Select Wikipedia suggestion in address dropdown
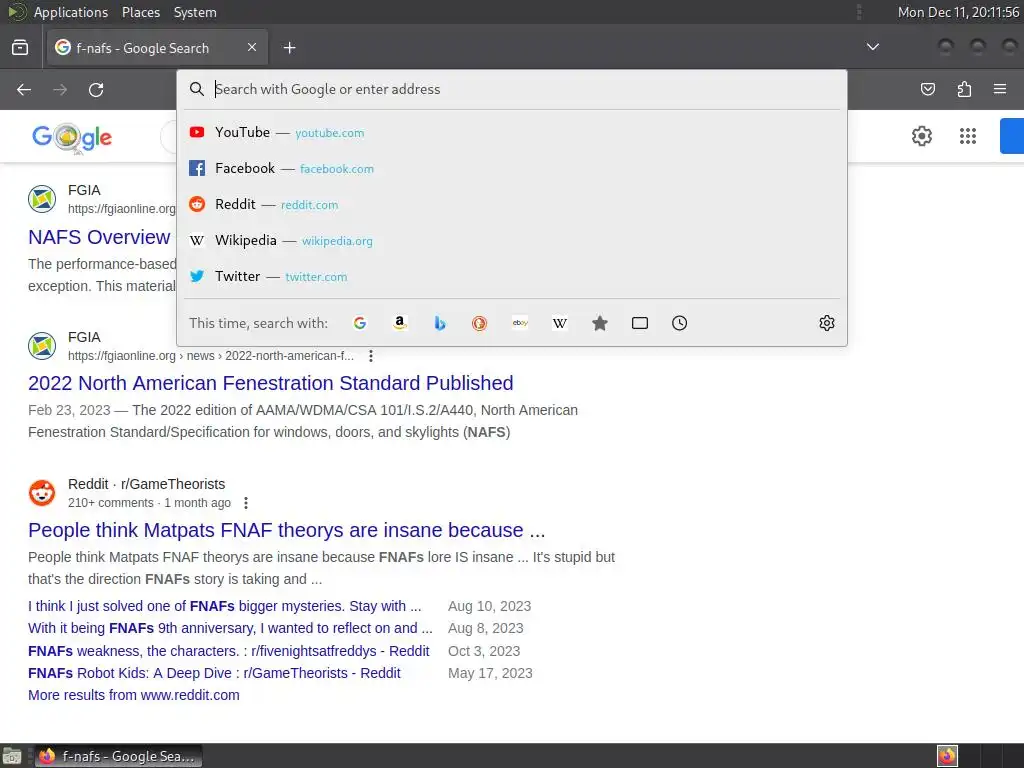This screenshot has height=768, width=1024. point(512,240)
